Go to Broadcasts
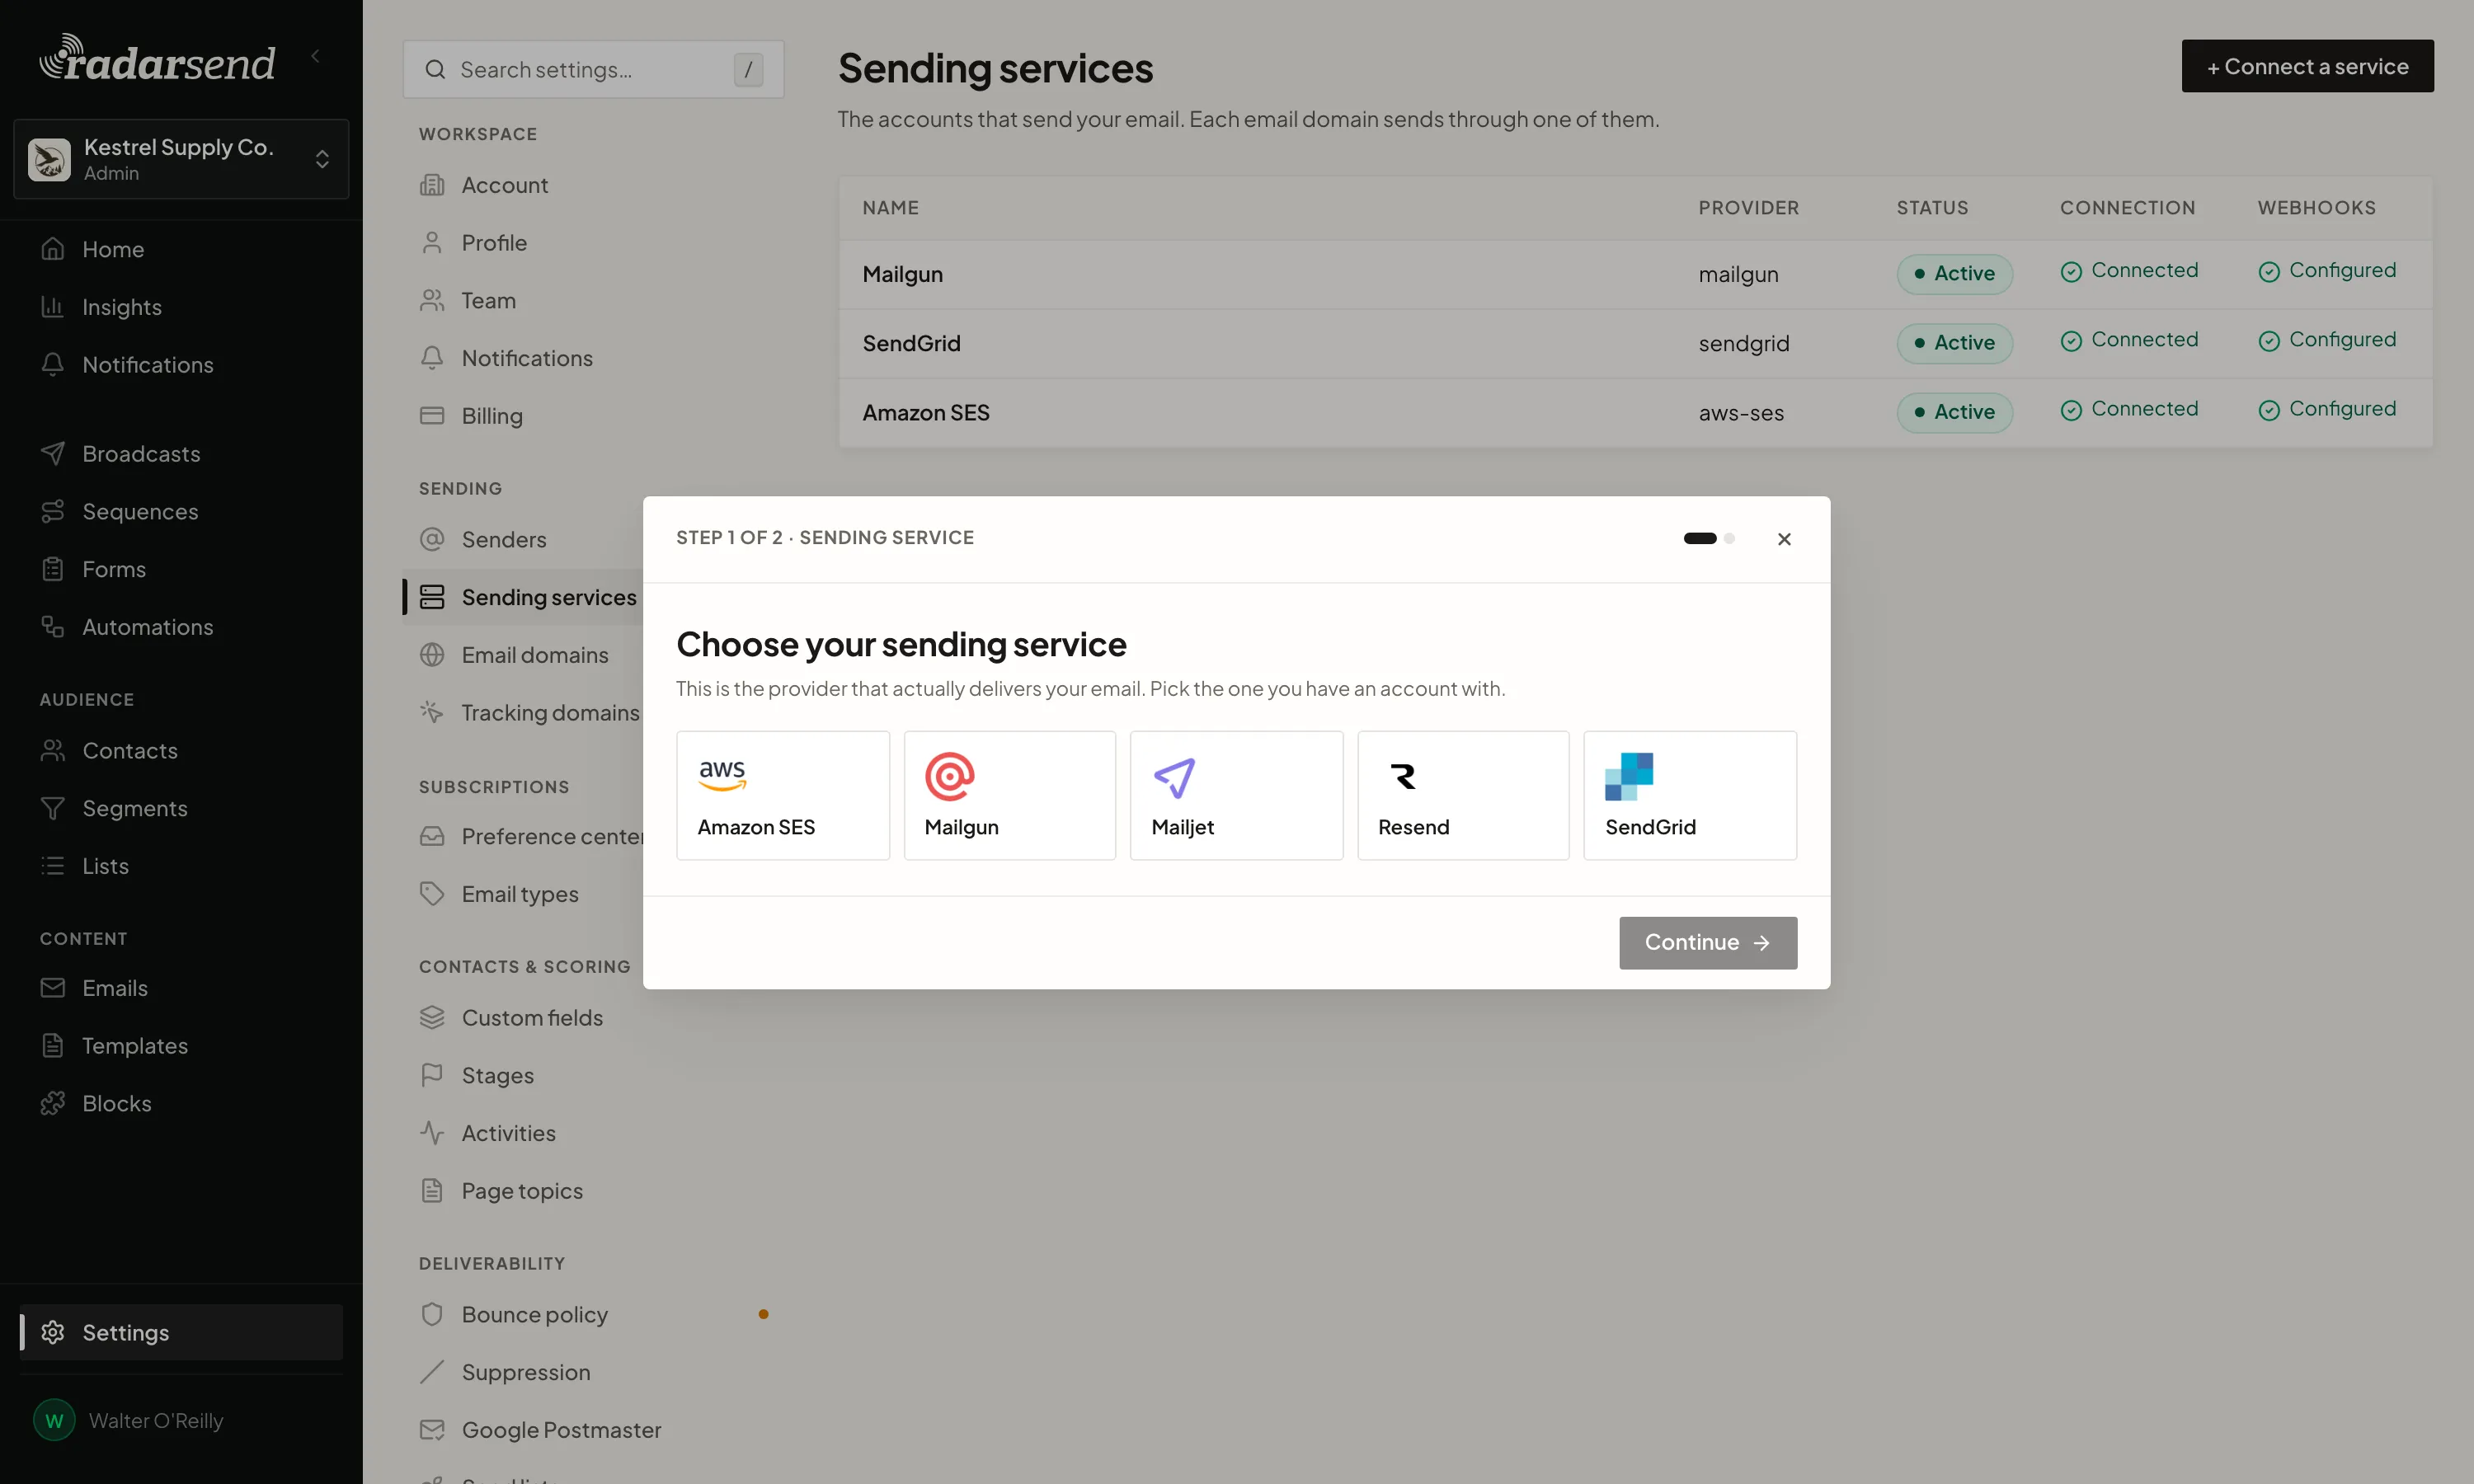This screenshot has height=1484, width=2474. (x=181, y=454)
